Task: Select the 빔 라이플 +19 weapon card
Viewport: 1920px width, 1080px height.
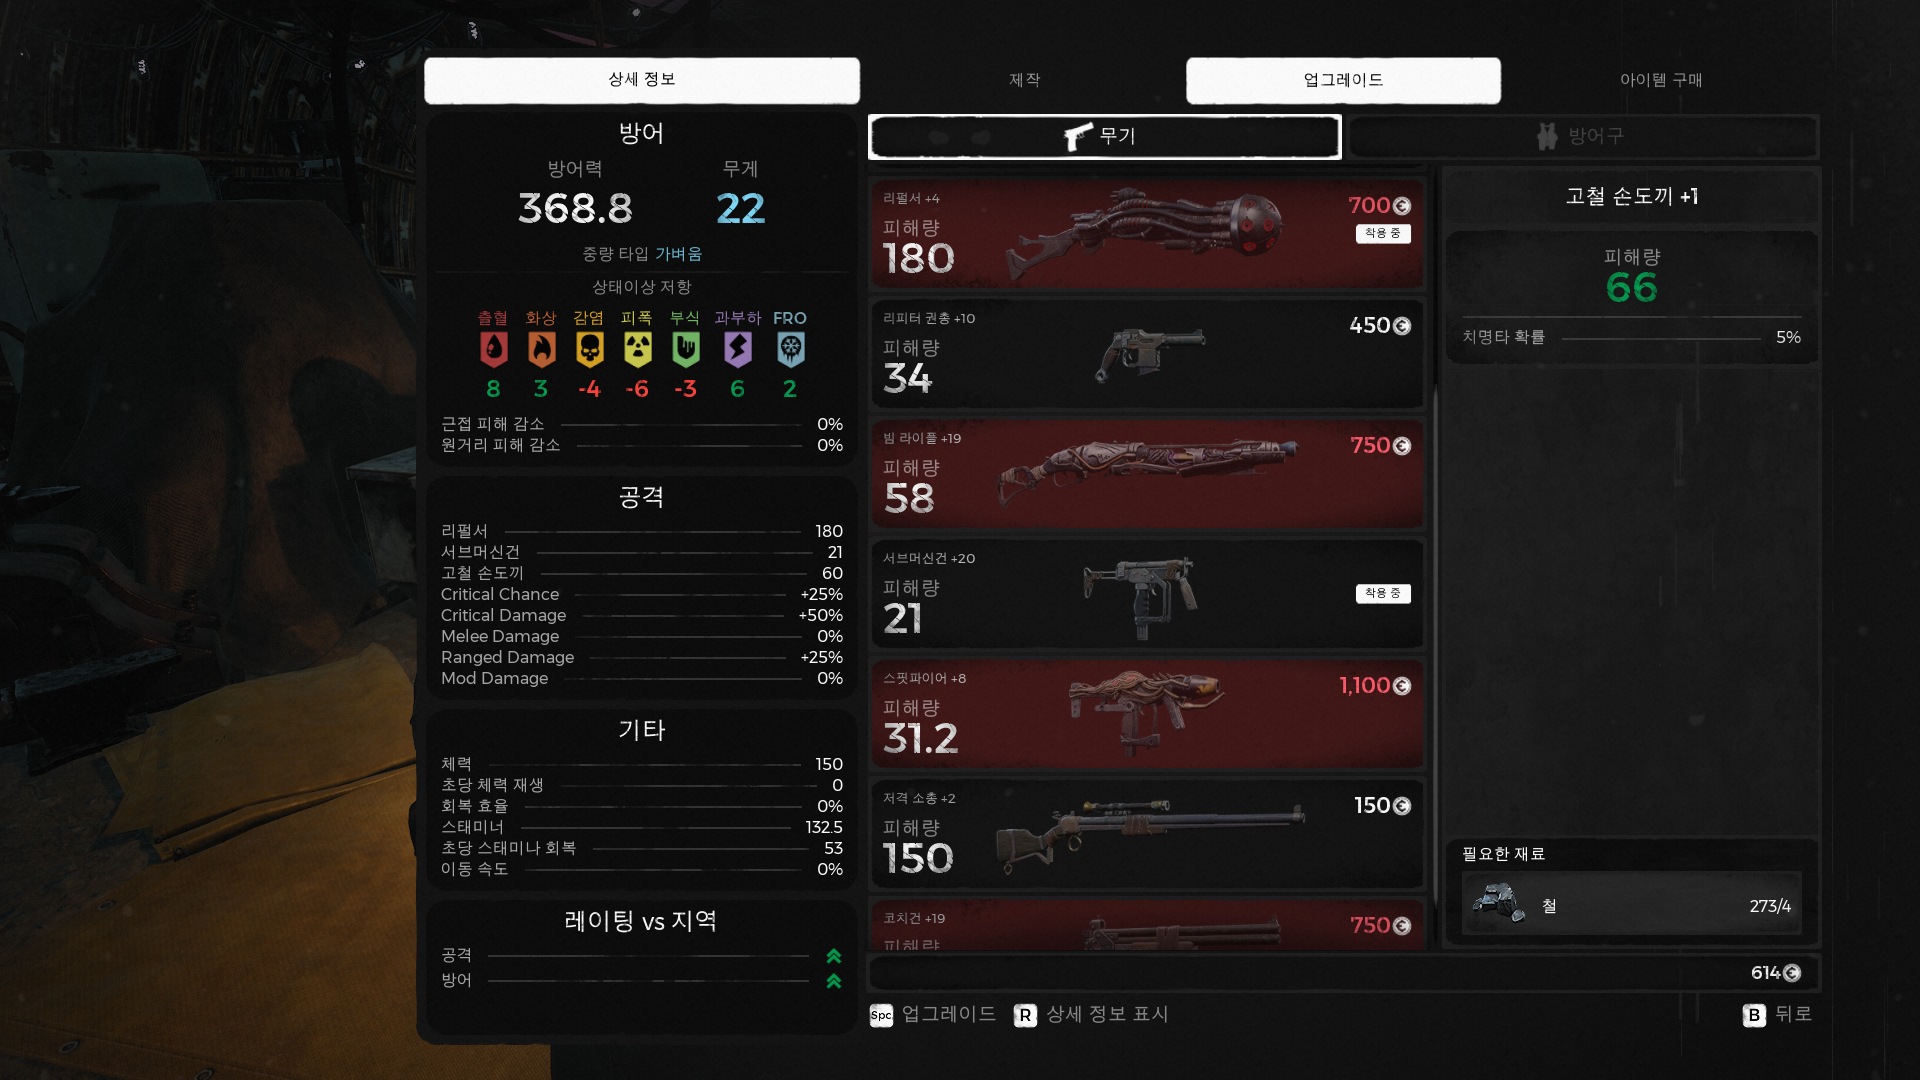Action: 1147,474
